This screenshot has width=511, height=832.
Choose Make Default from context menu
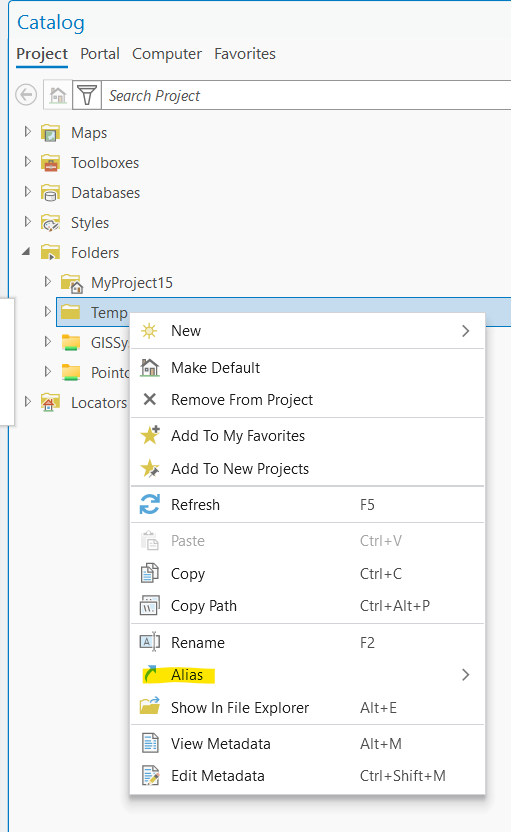308,368
